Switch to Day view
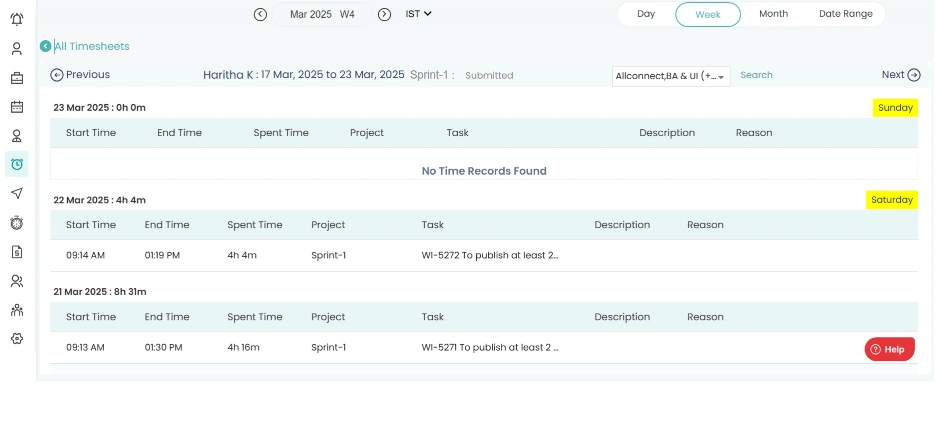Screen dimensions: 942x448 (646, 14)
